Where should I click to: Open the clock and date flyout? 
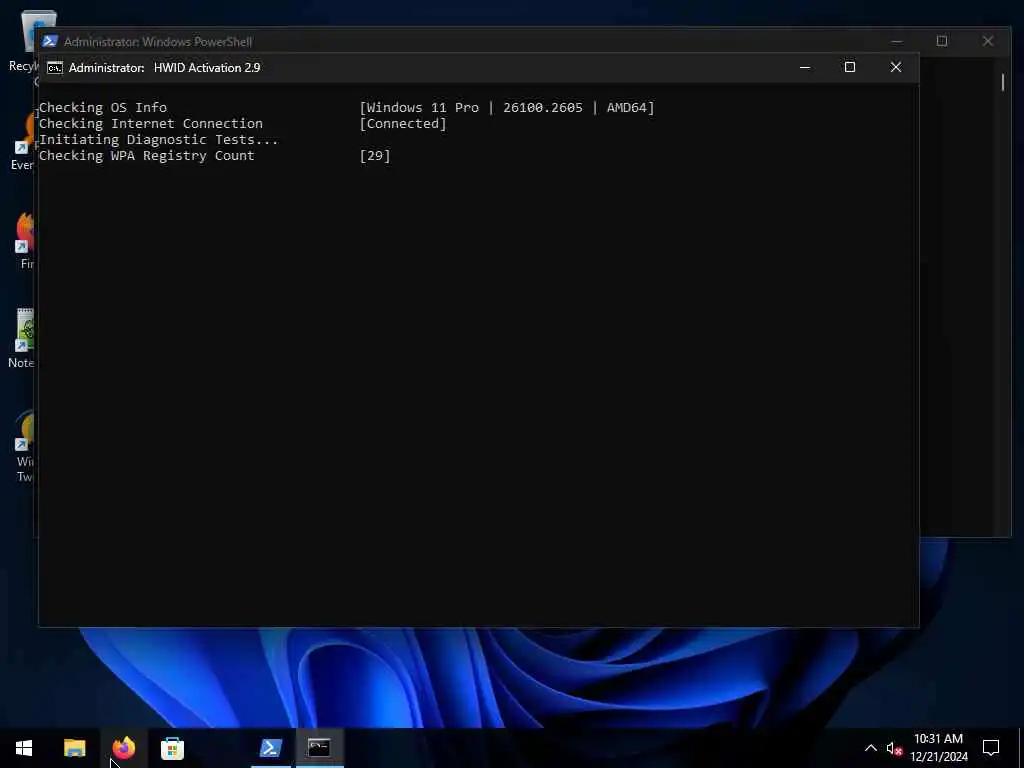[x=938, y=748]
